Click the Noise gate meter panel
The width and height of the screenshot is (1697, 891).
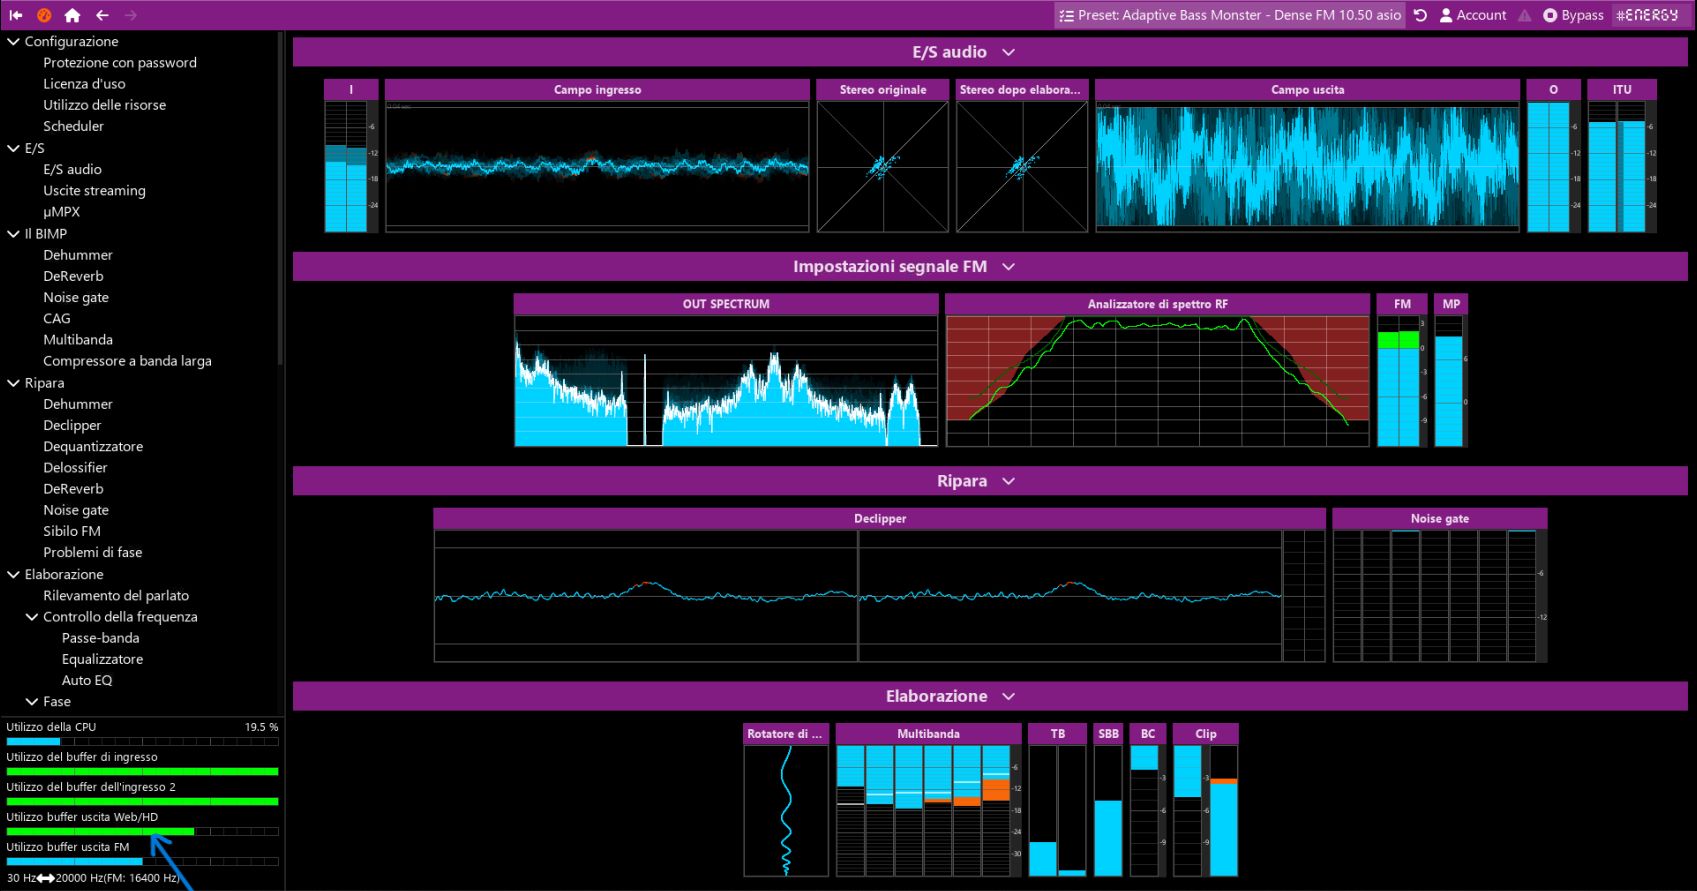(x=1440, y=595)
